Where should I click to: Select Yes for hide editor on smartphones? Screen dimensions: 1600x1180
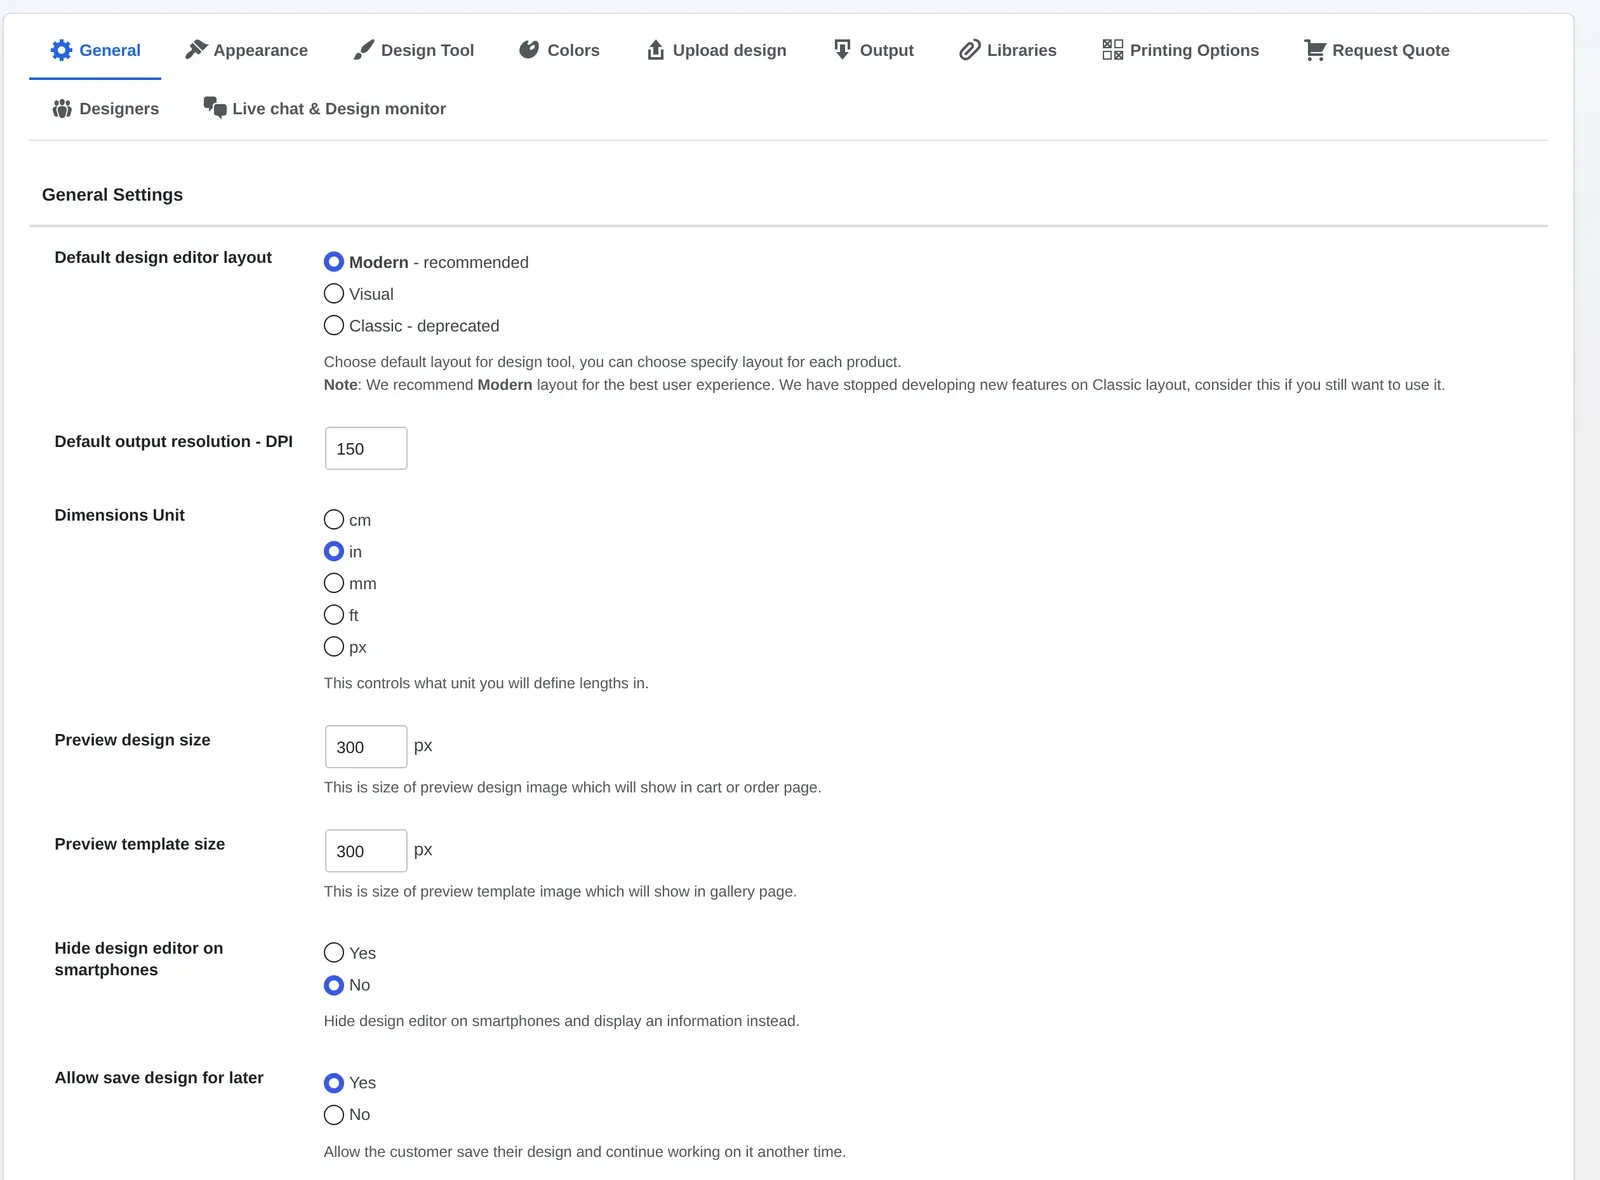click(334, 953)
